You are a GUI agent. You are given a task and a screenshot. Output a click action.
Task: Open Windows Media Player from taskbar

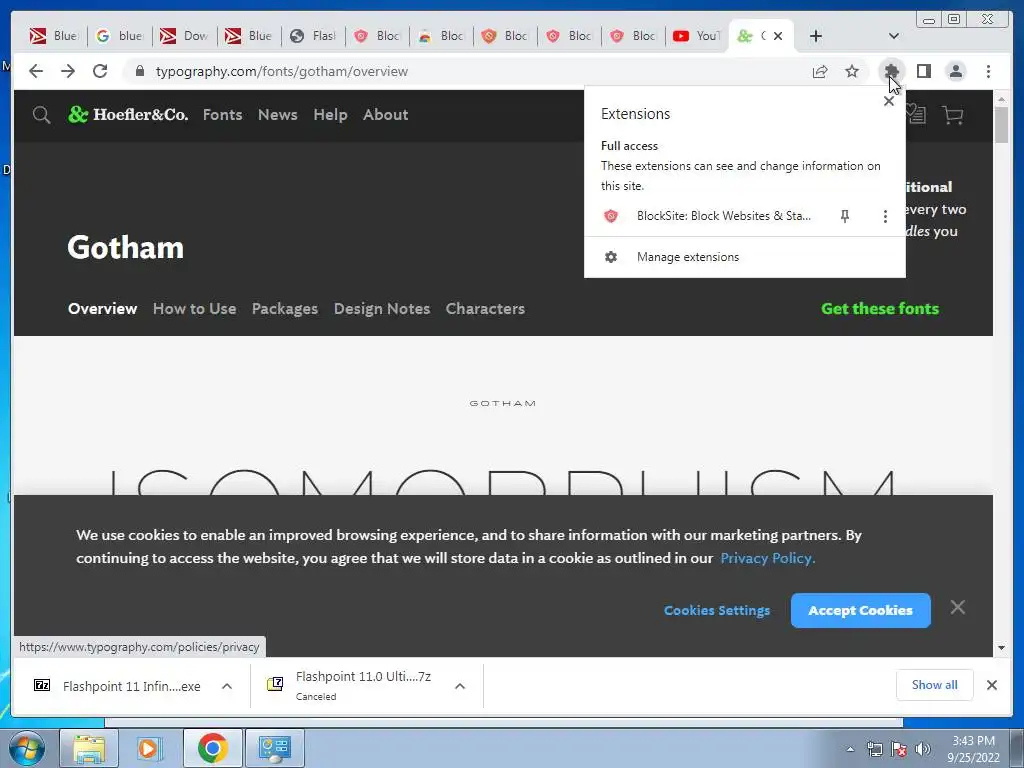150,748
